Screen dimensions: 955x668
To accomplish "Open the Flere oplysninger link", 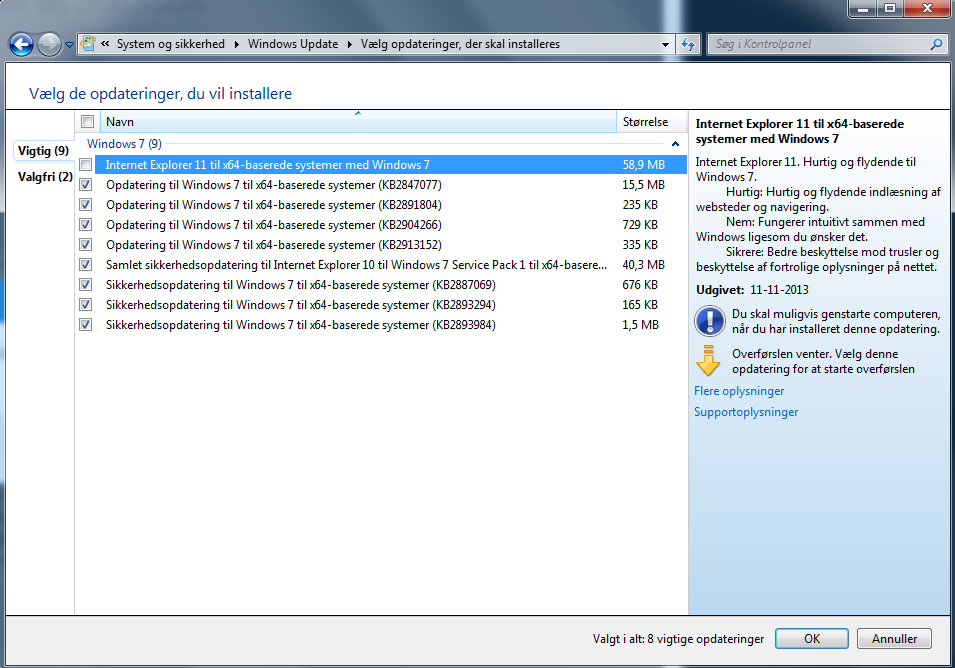I will point(739,391).
